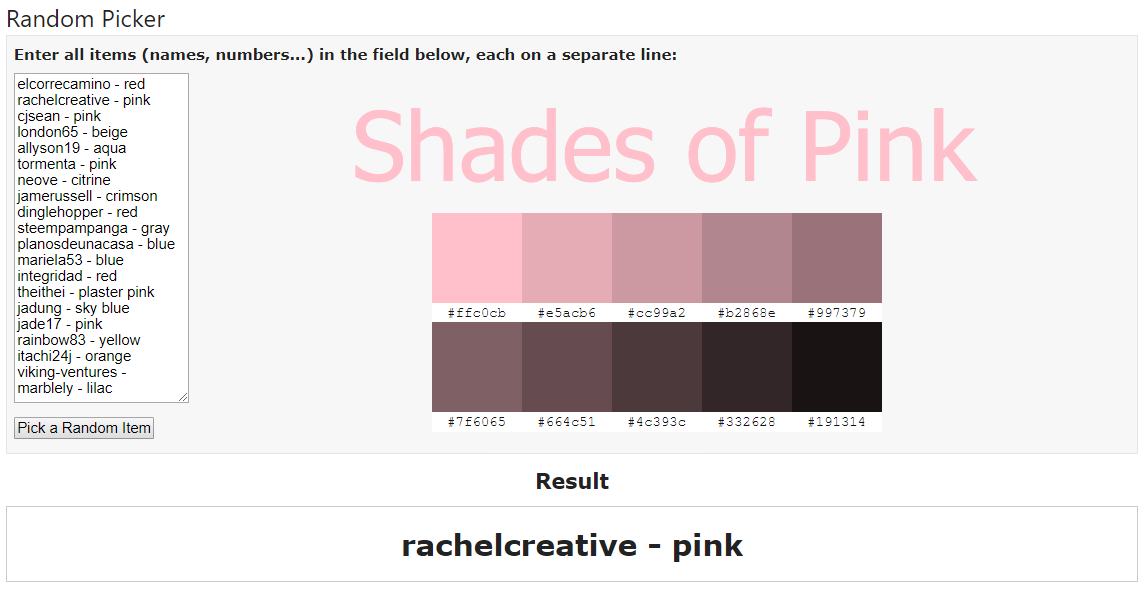Click the Shades of Pink title
This screenshot has width=1145, height=589.
pos(664,146)
